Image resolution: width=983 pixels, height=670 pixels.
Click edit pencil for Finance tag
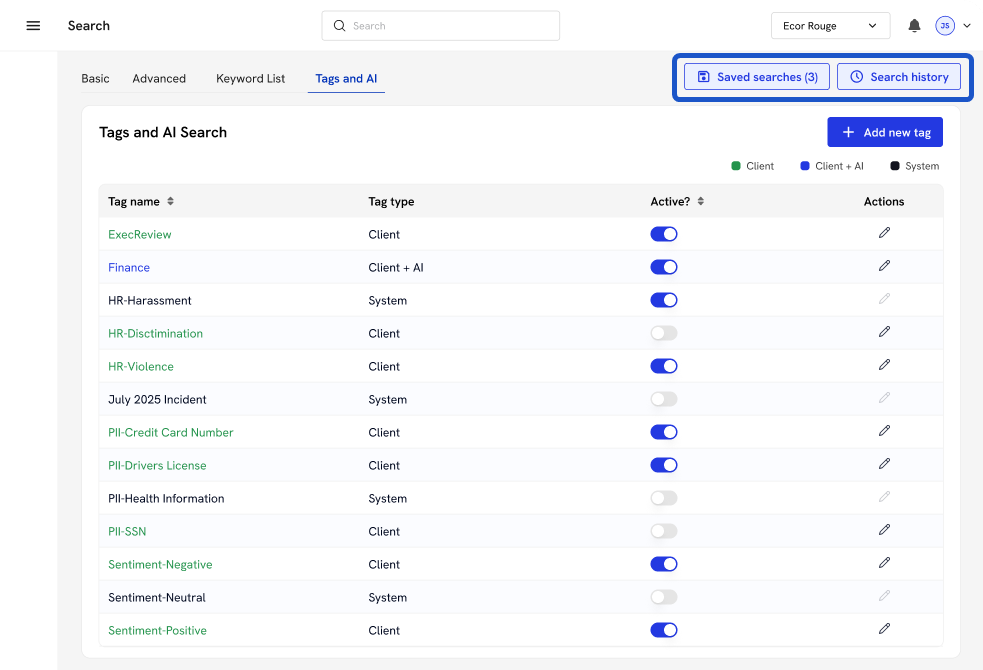884,266
